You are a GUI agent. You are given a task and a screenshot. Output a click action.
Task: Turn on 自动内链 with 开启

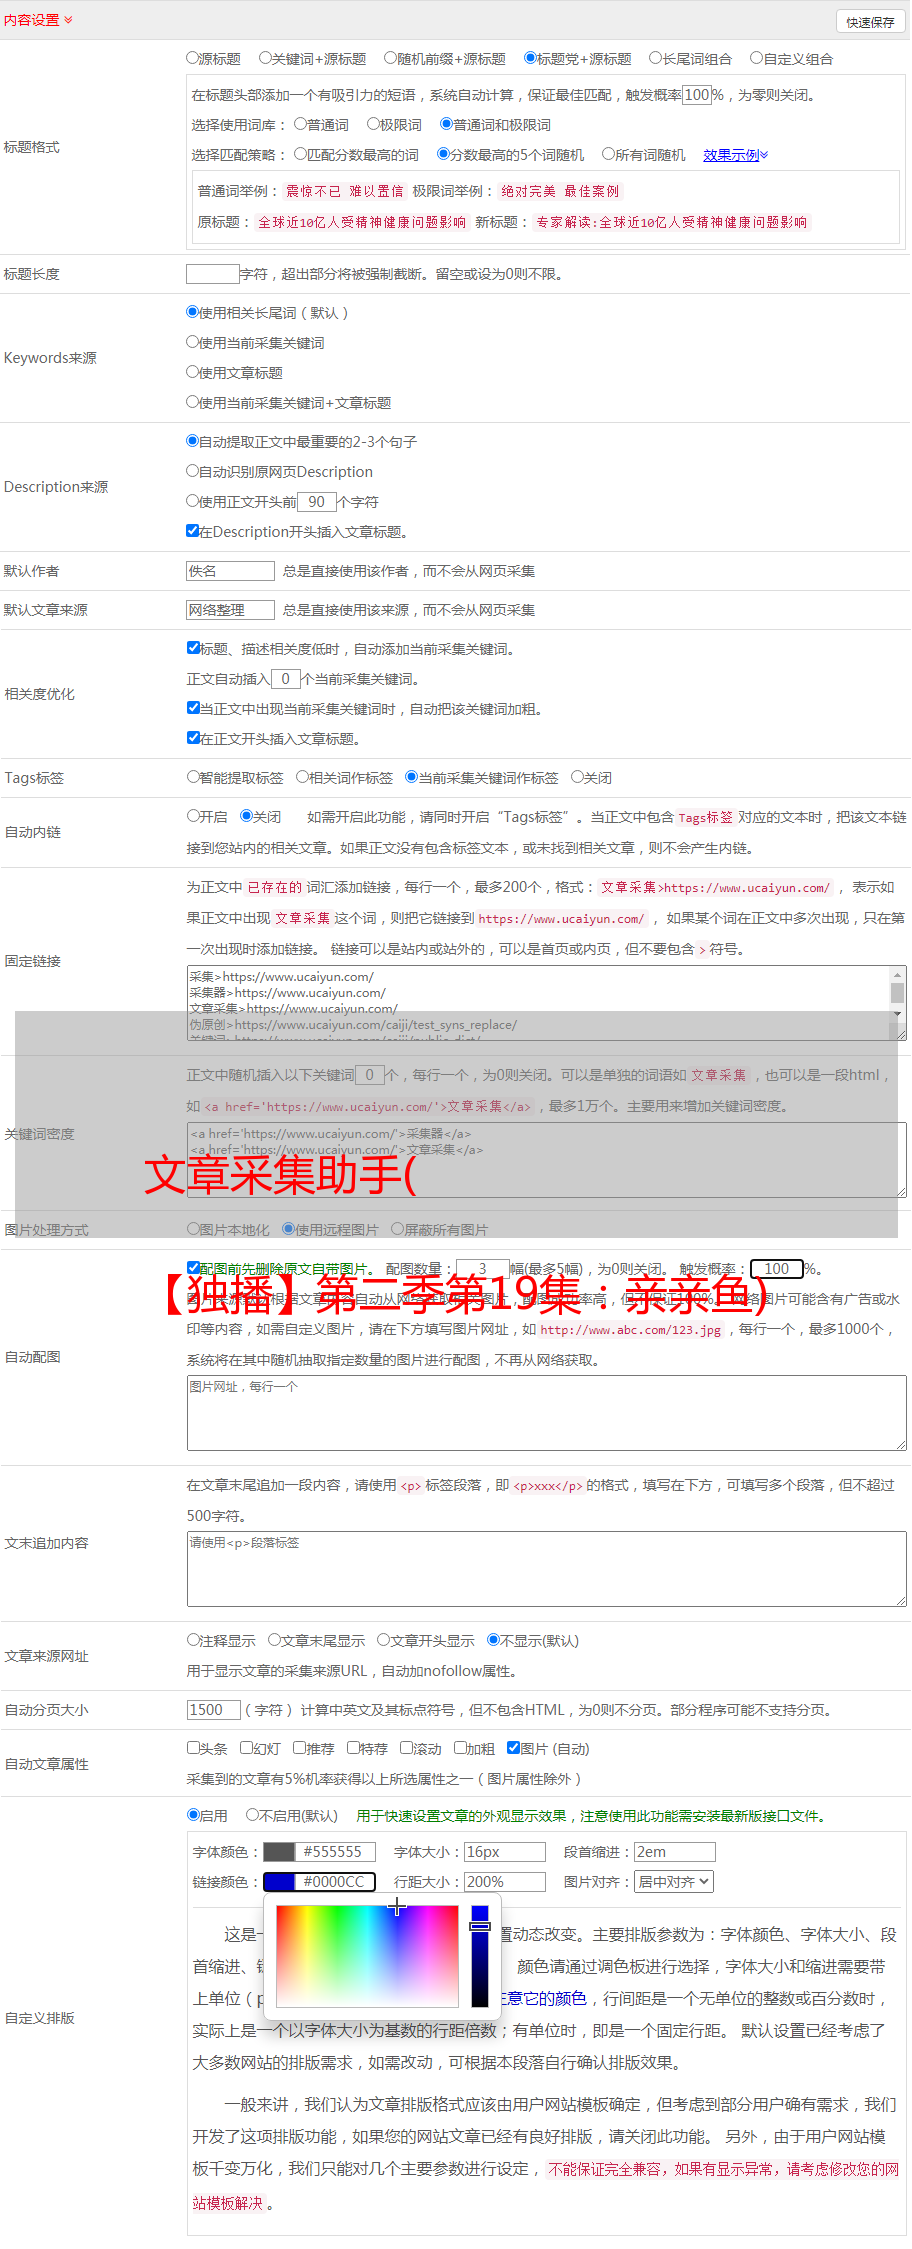pos(193,816)
